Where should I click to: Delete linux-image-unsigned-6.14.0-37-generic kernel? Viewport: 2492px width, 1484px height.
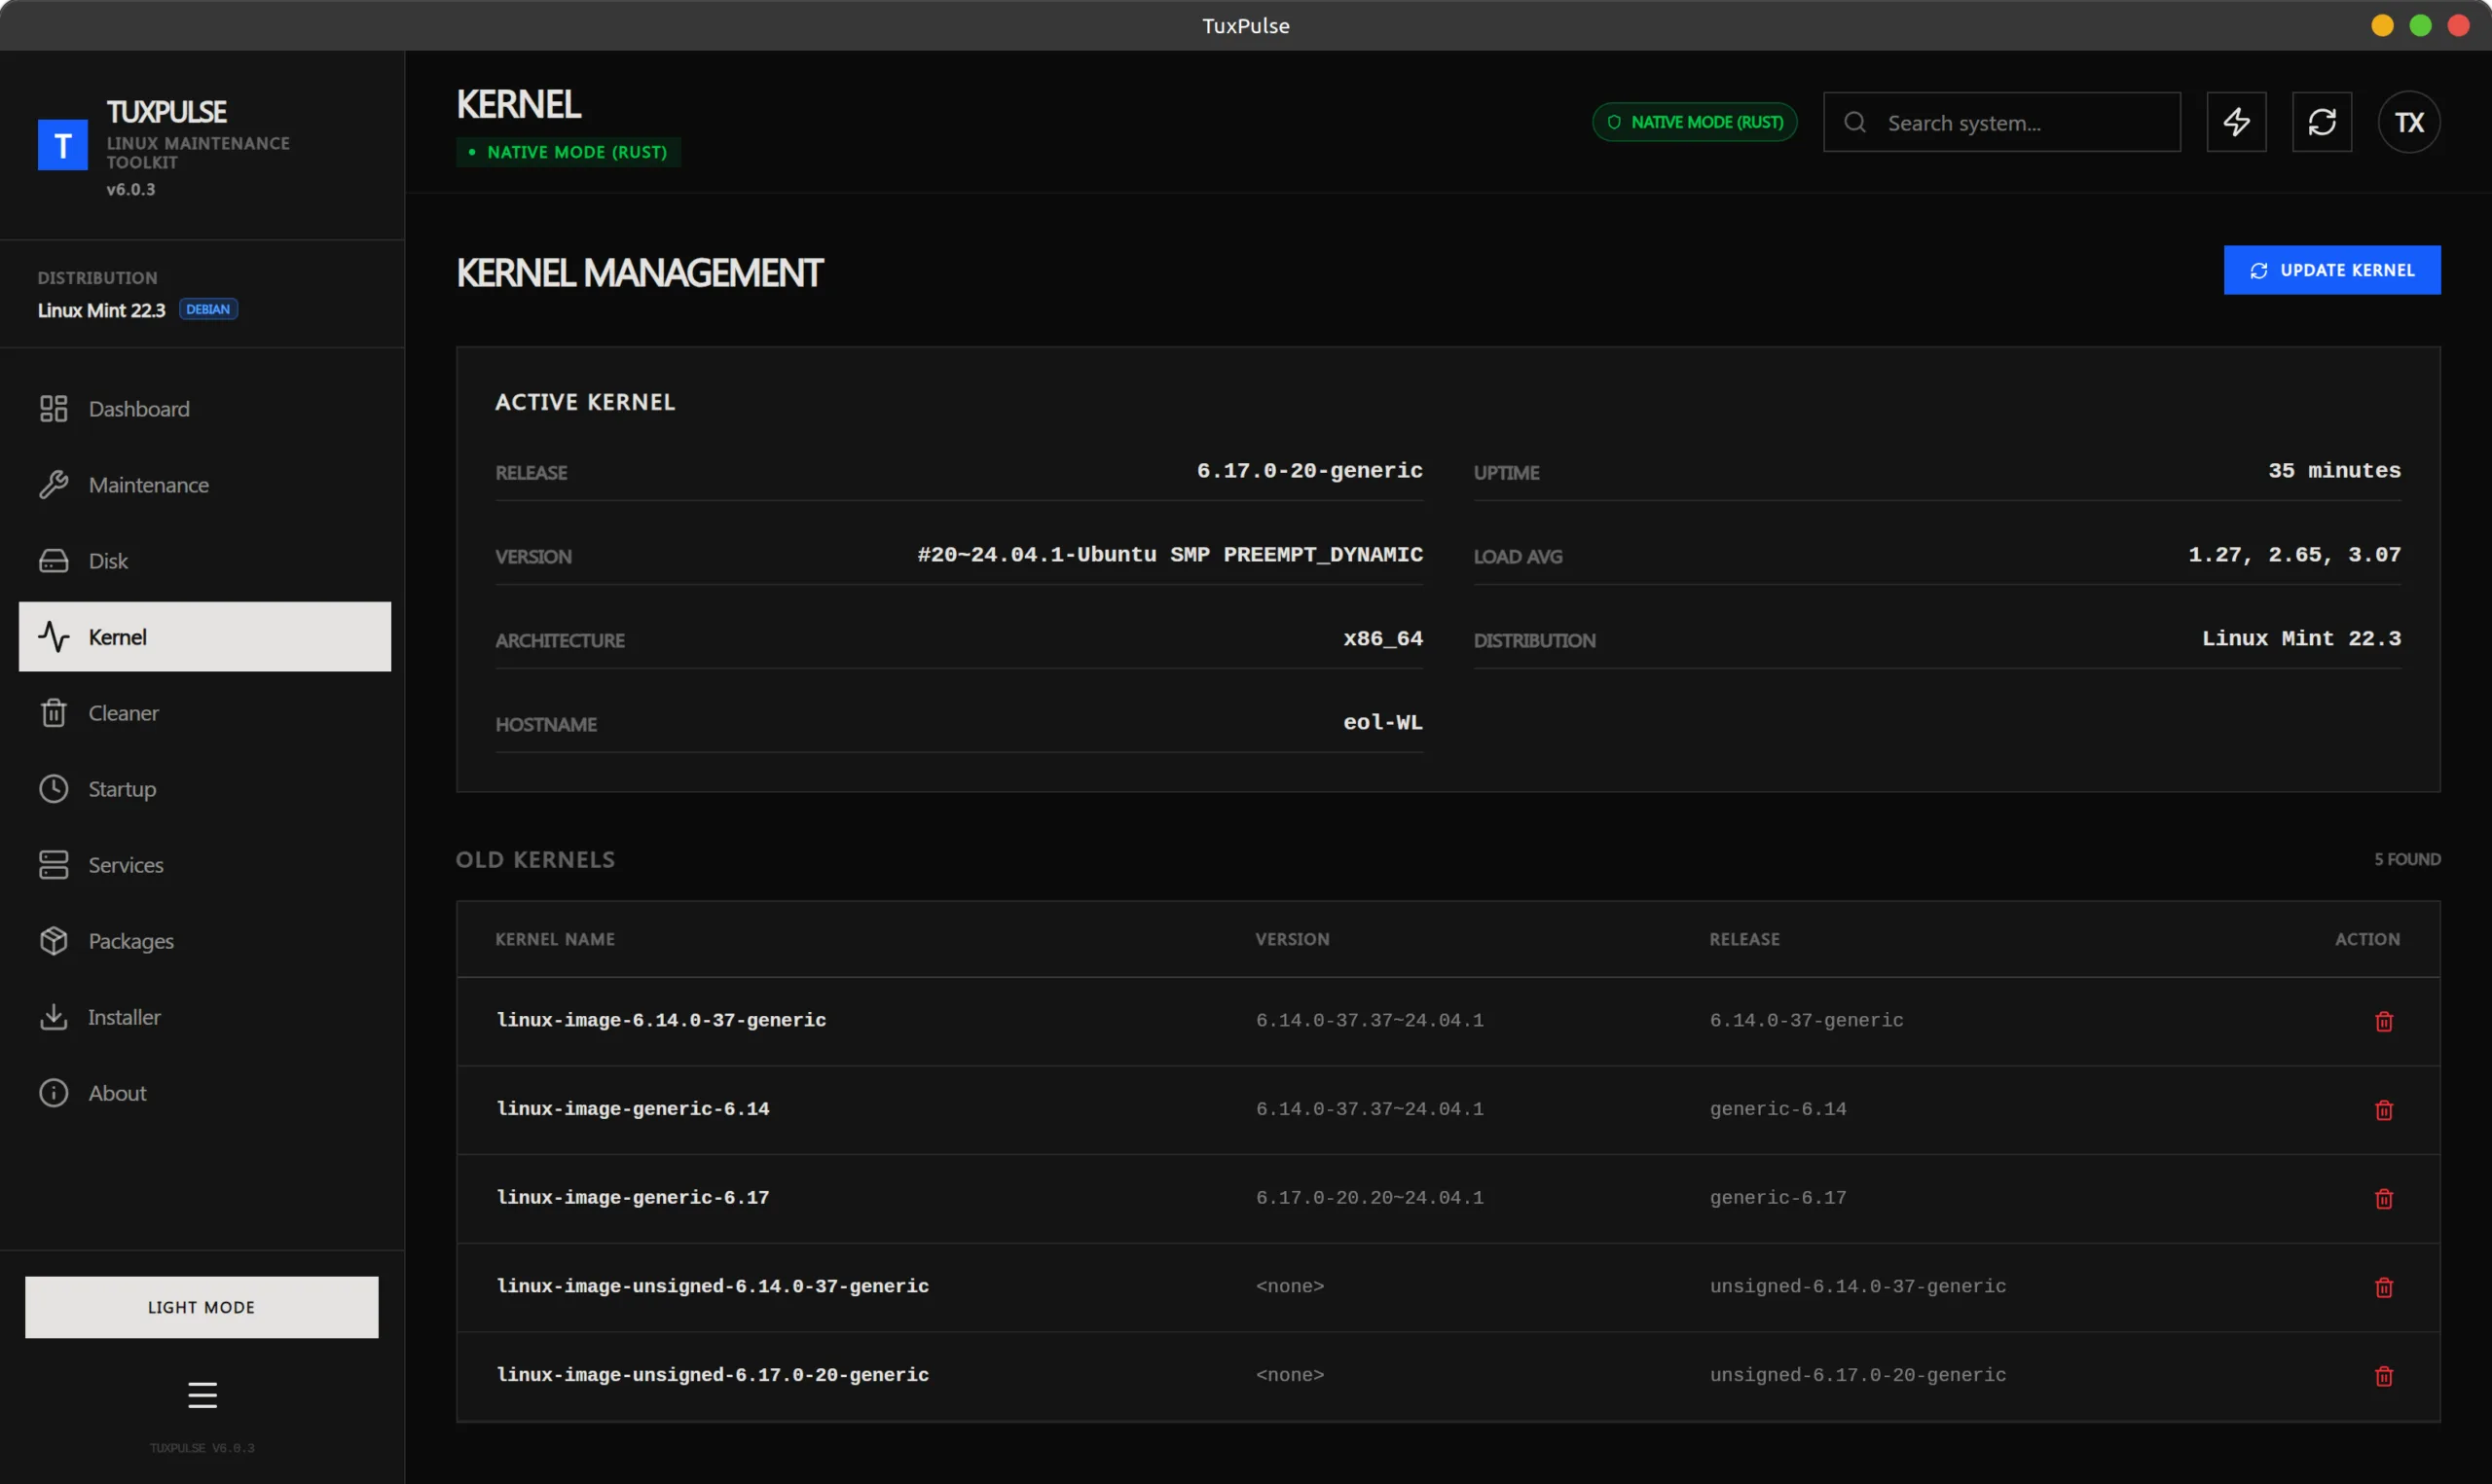[x=2383, y=1287]
